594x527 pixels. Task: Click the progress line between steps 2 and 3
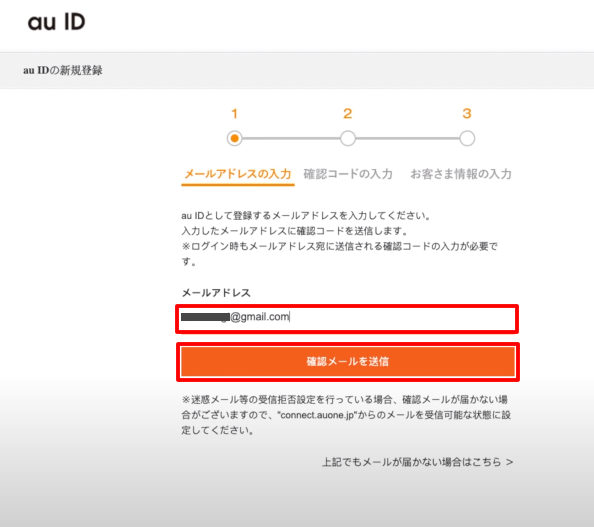[407, 138]
